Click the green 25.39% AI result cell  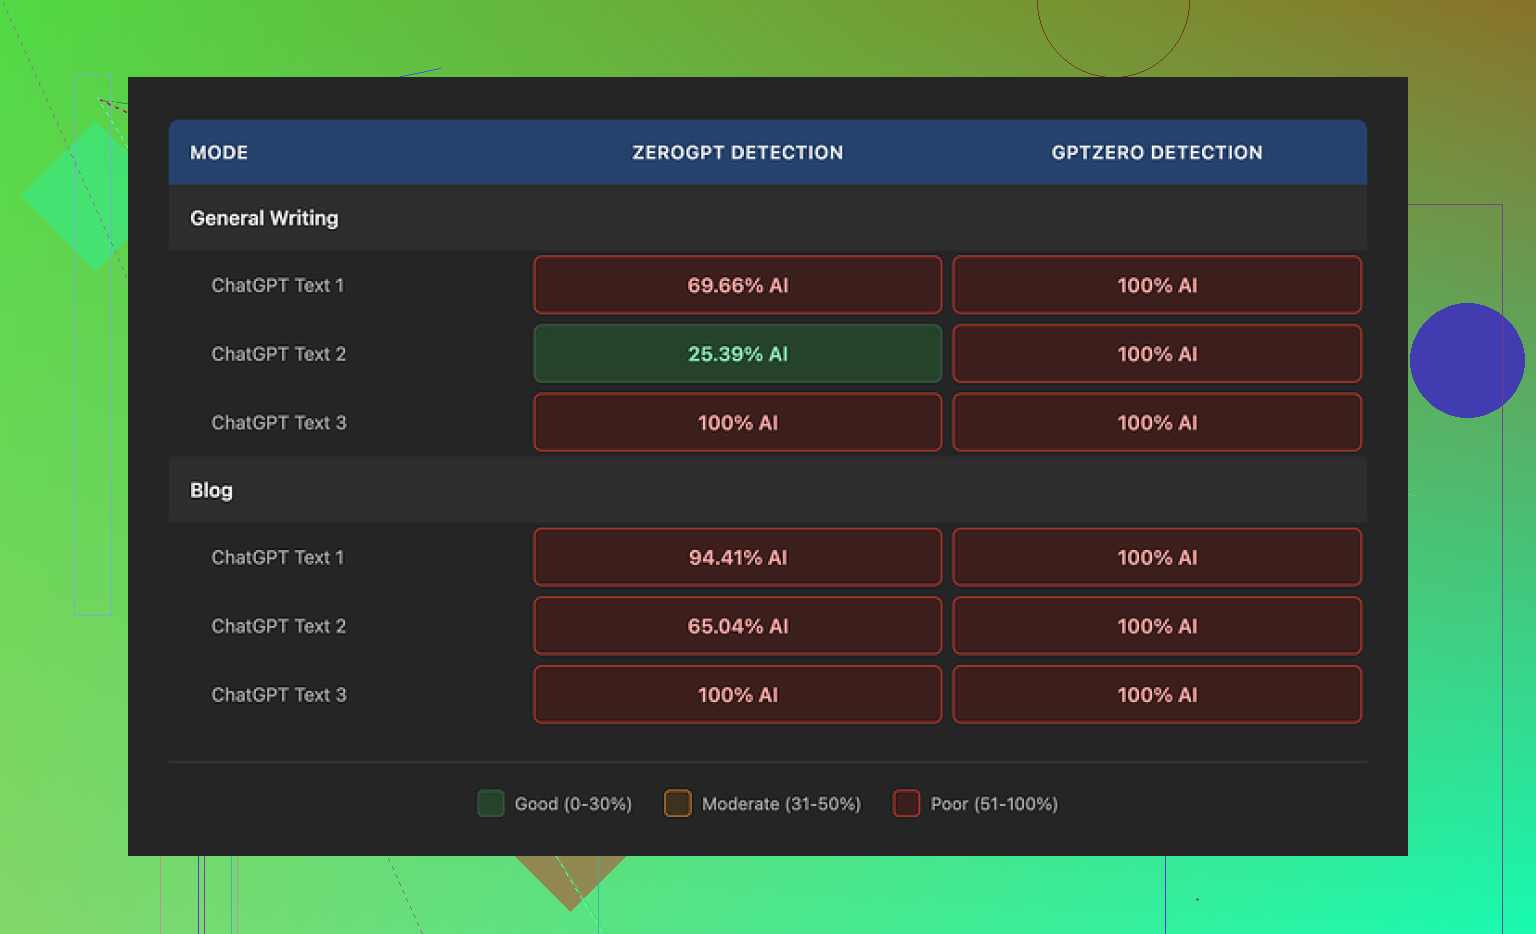point(737,354)
